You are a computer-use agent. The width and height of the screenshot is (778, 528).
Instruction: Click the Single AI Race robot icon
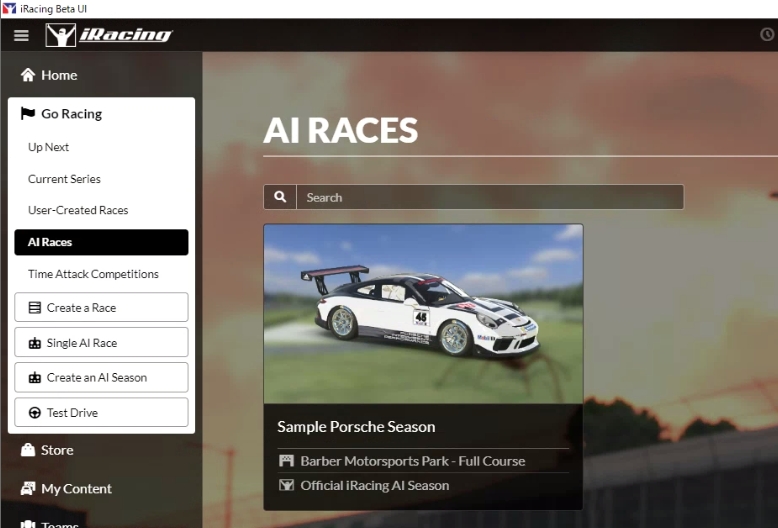click(x=35, y=343)
